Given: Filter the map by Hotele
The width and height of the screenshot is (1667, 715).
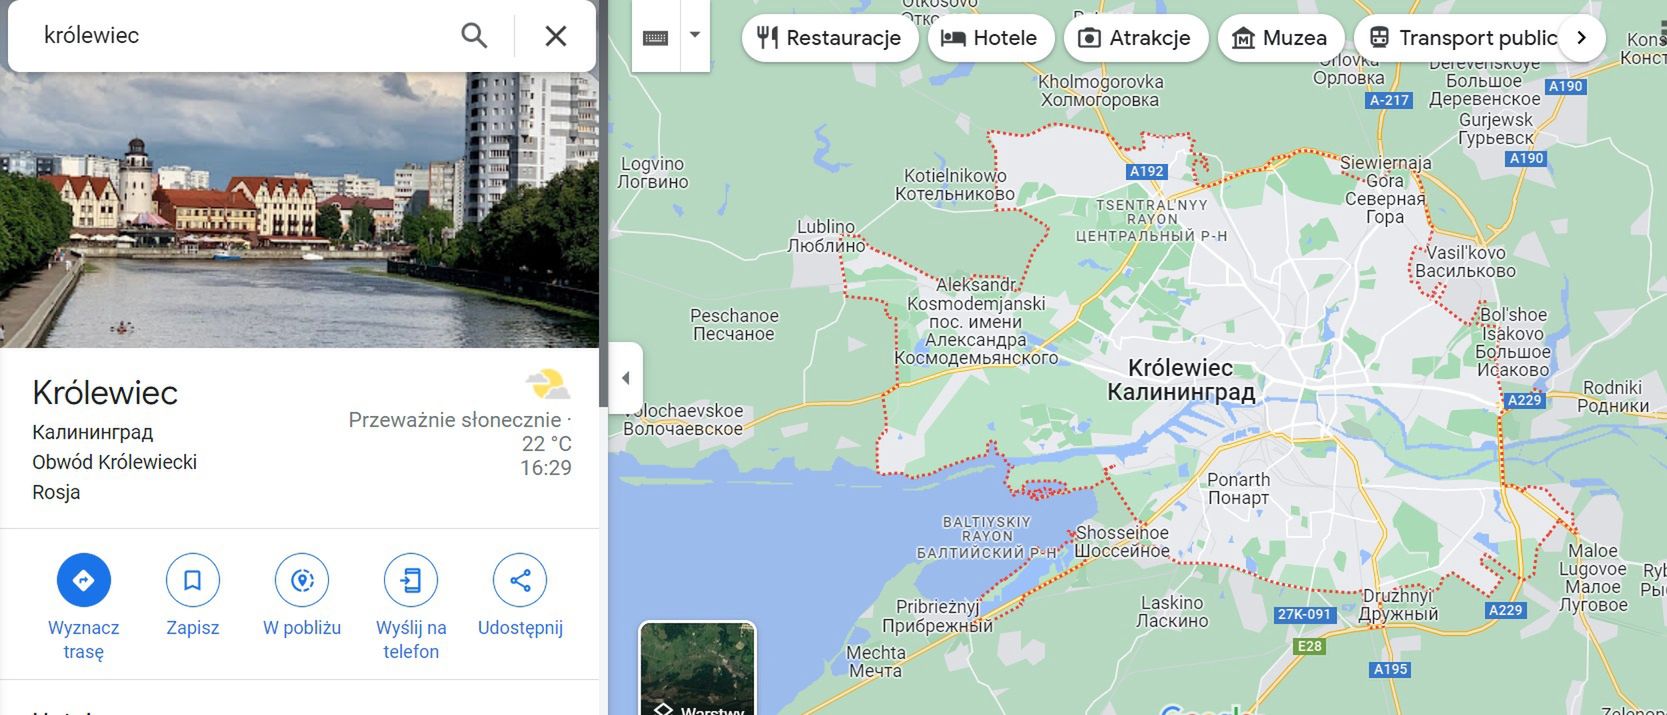Looking at the screenshot, I should [990, 38].
